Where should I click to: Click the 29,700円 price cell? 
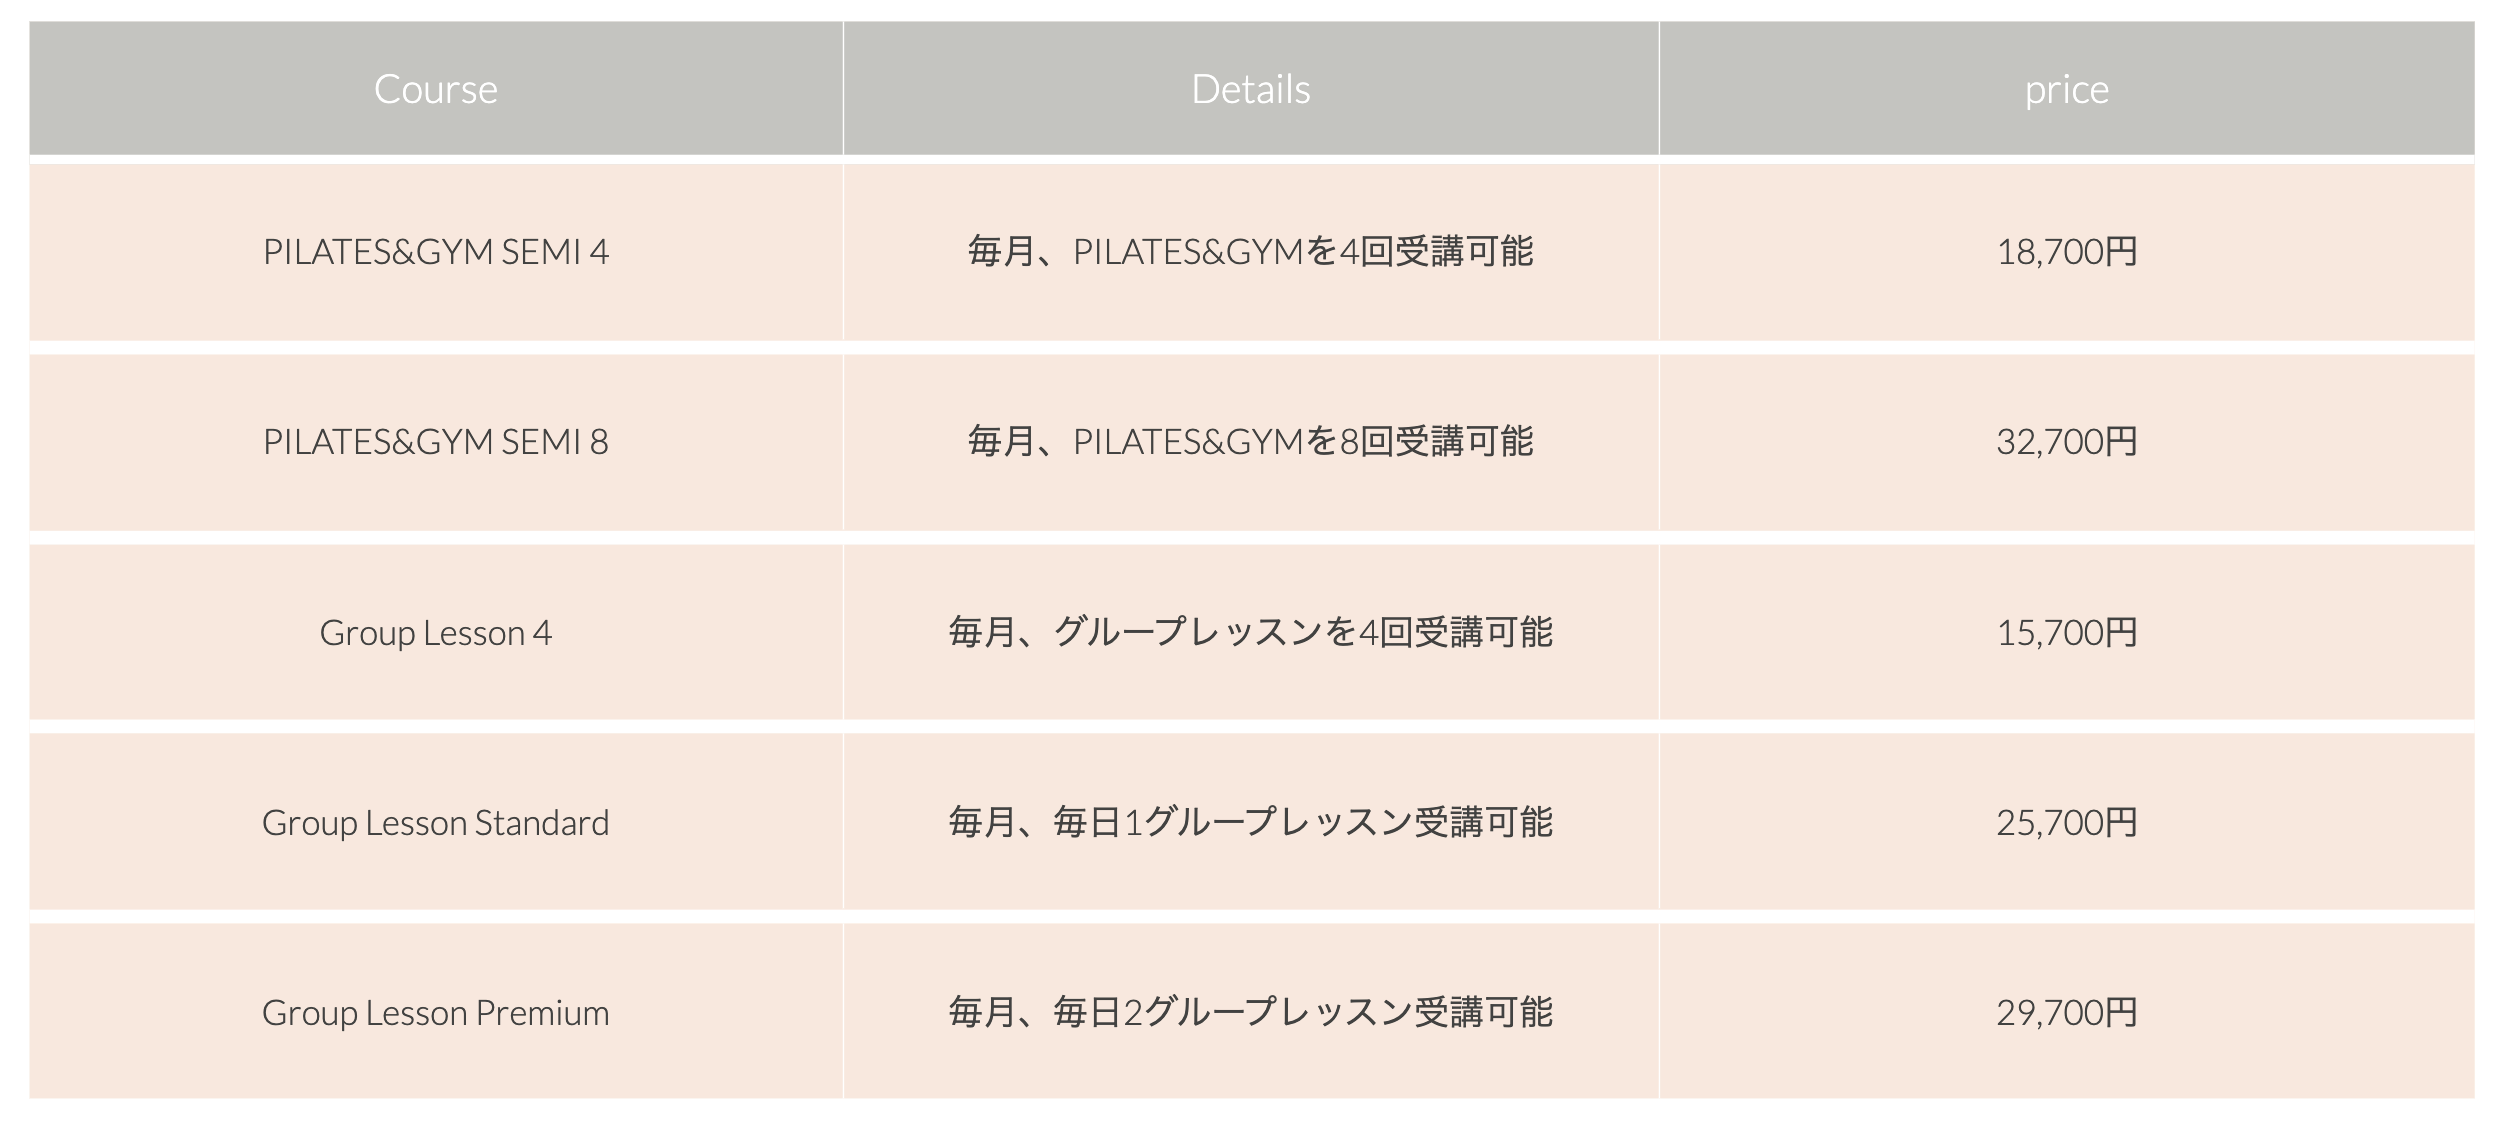point(2067,1012)
